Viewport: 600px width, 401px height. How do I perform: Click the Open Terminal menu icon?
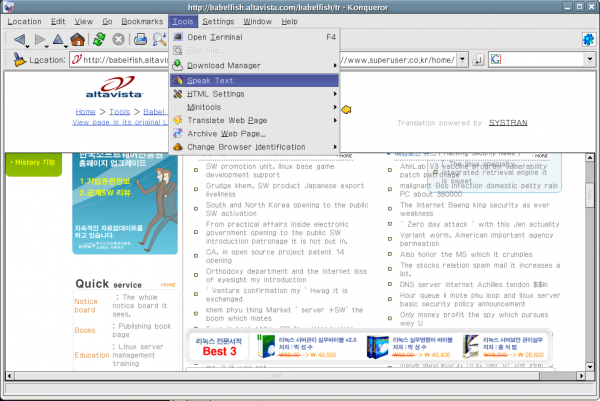pos(178,37)
